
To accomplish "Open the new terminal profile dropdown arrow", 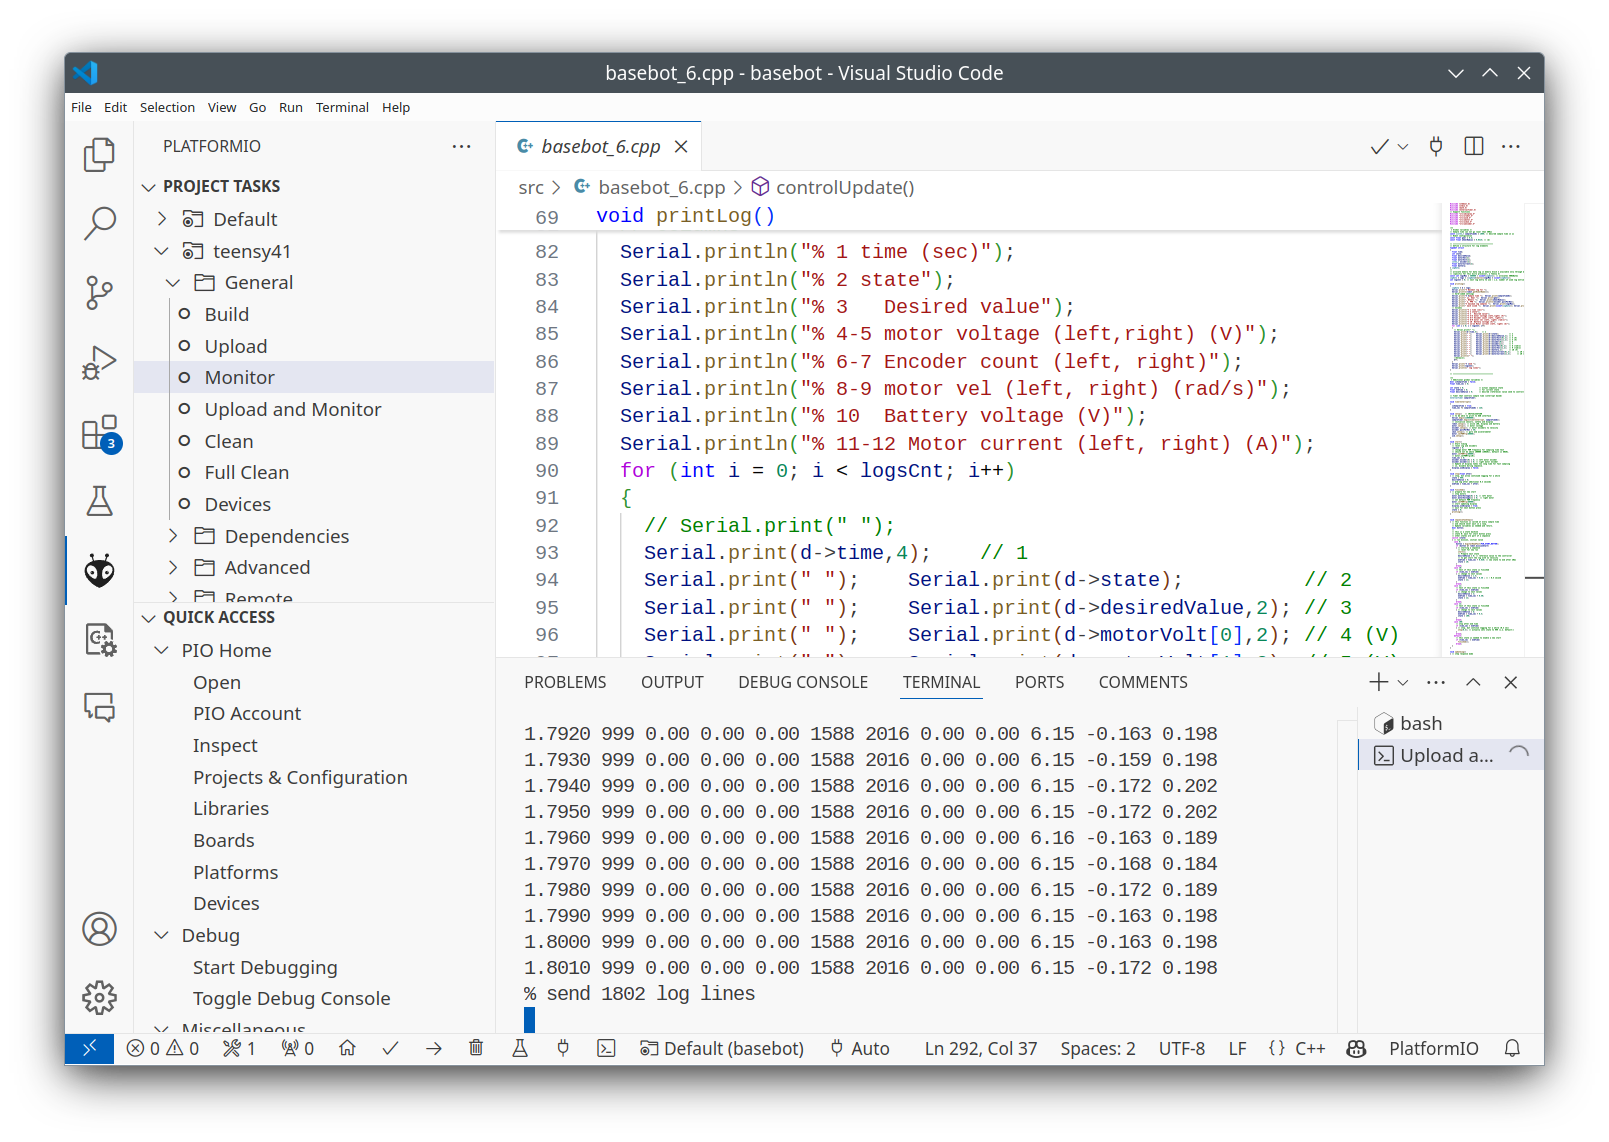I will click(1403, 682).
